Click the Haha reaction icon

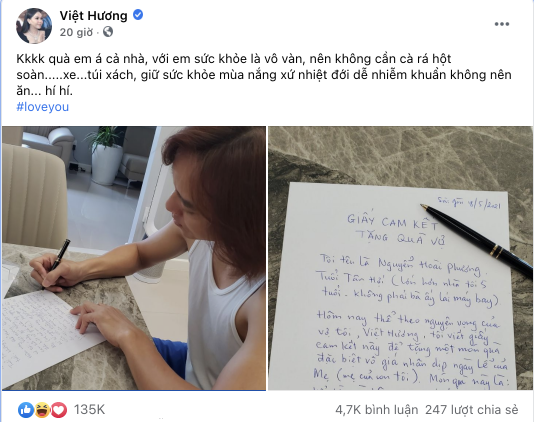42,409
